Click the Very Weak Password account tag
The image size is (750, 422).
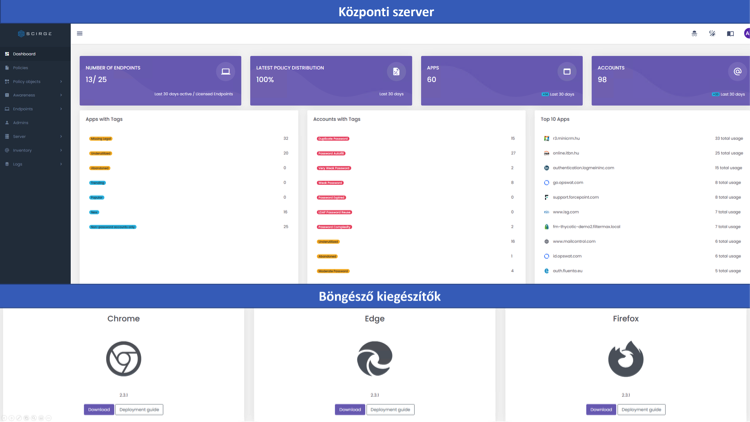(x=334, y=168)
